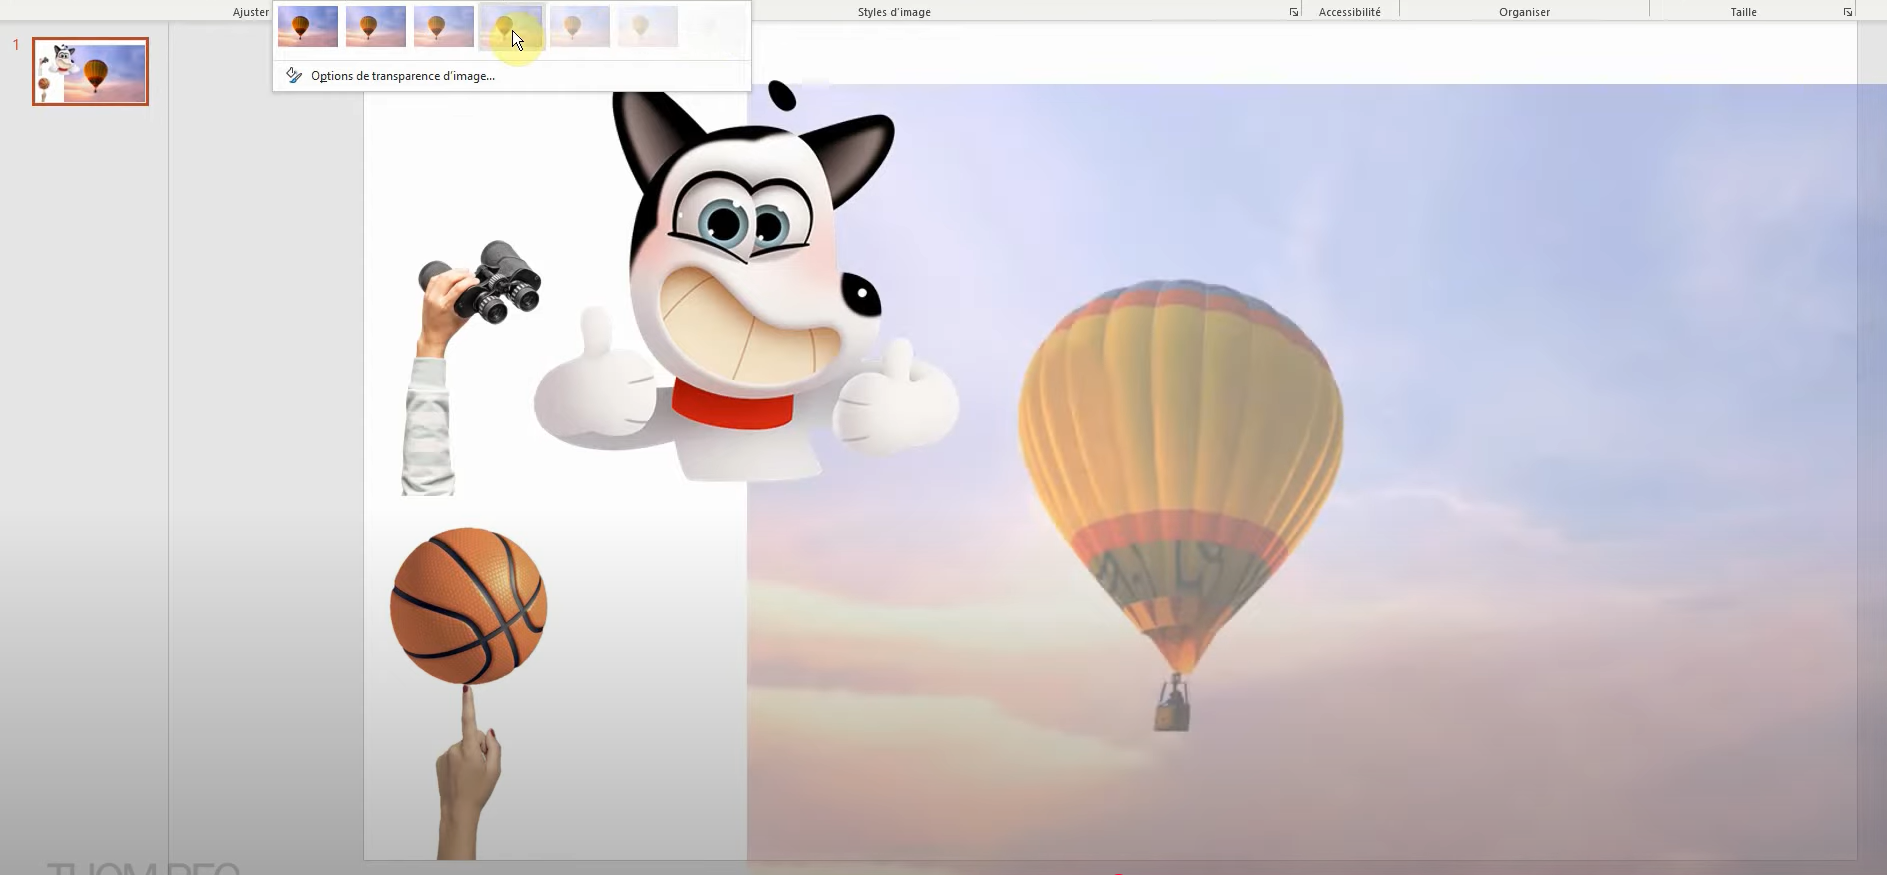Click the Organiser group label
The image size is (1887, 875).
(1525, 12)
